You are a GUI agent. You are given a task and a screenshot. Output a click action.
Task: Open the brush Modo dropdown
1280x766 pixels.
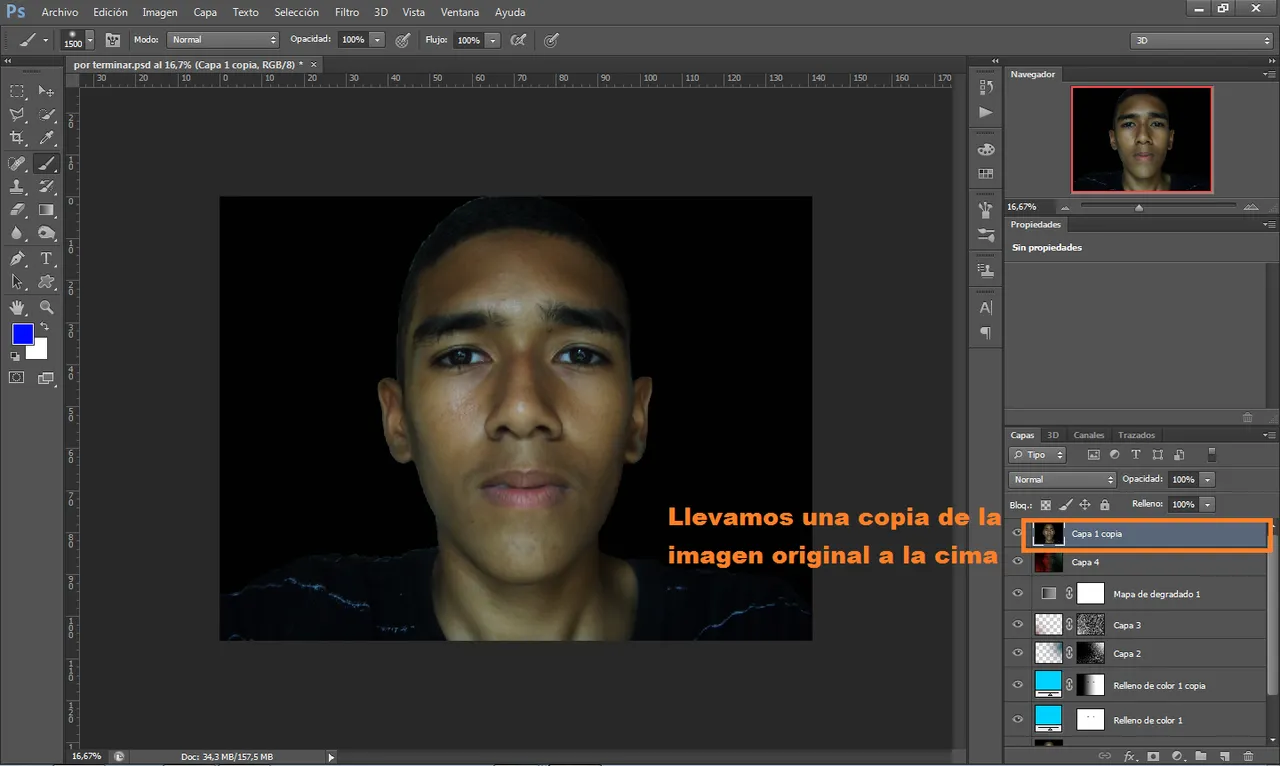click(223, 40)
